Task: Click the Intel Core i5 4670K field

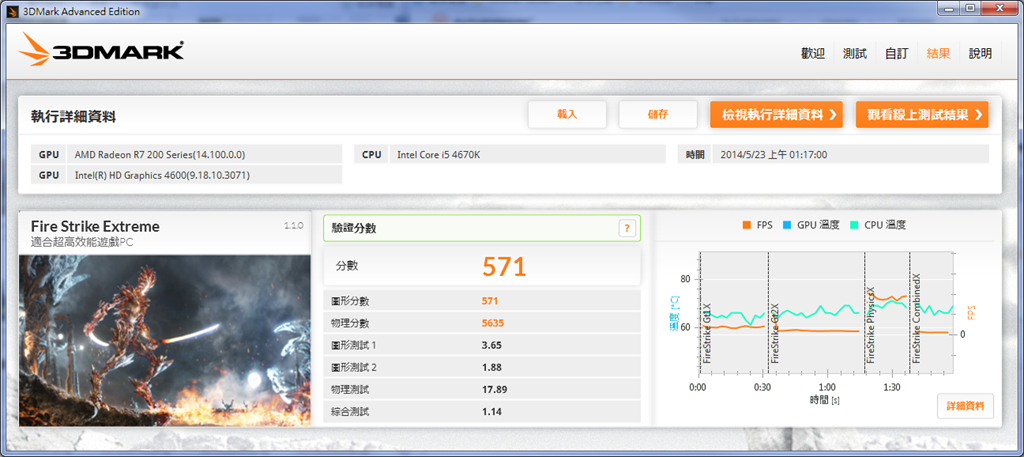Action: coord(528,154)
